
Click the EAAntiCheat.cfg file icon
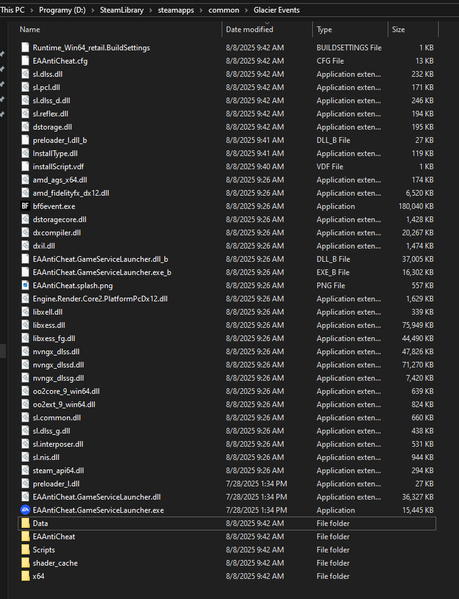[x=25, y=61]
